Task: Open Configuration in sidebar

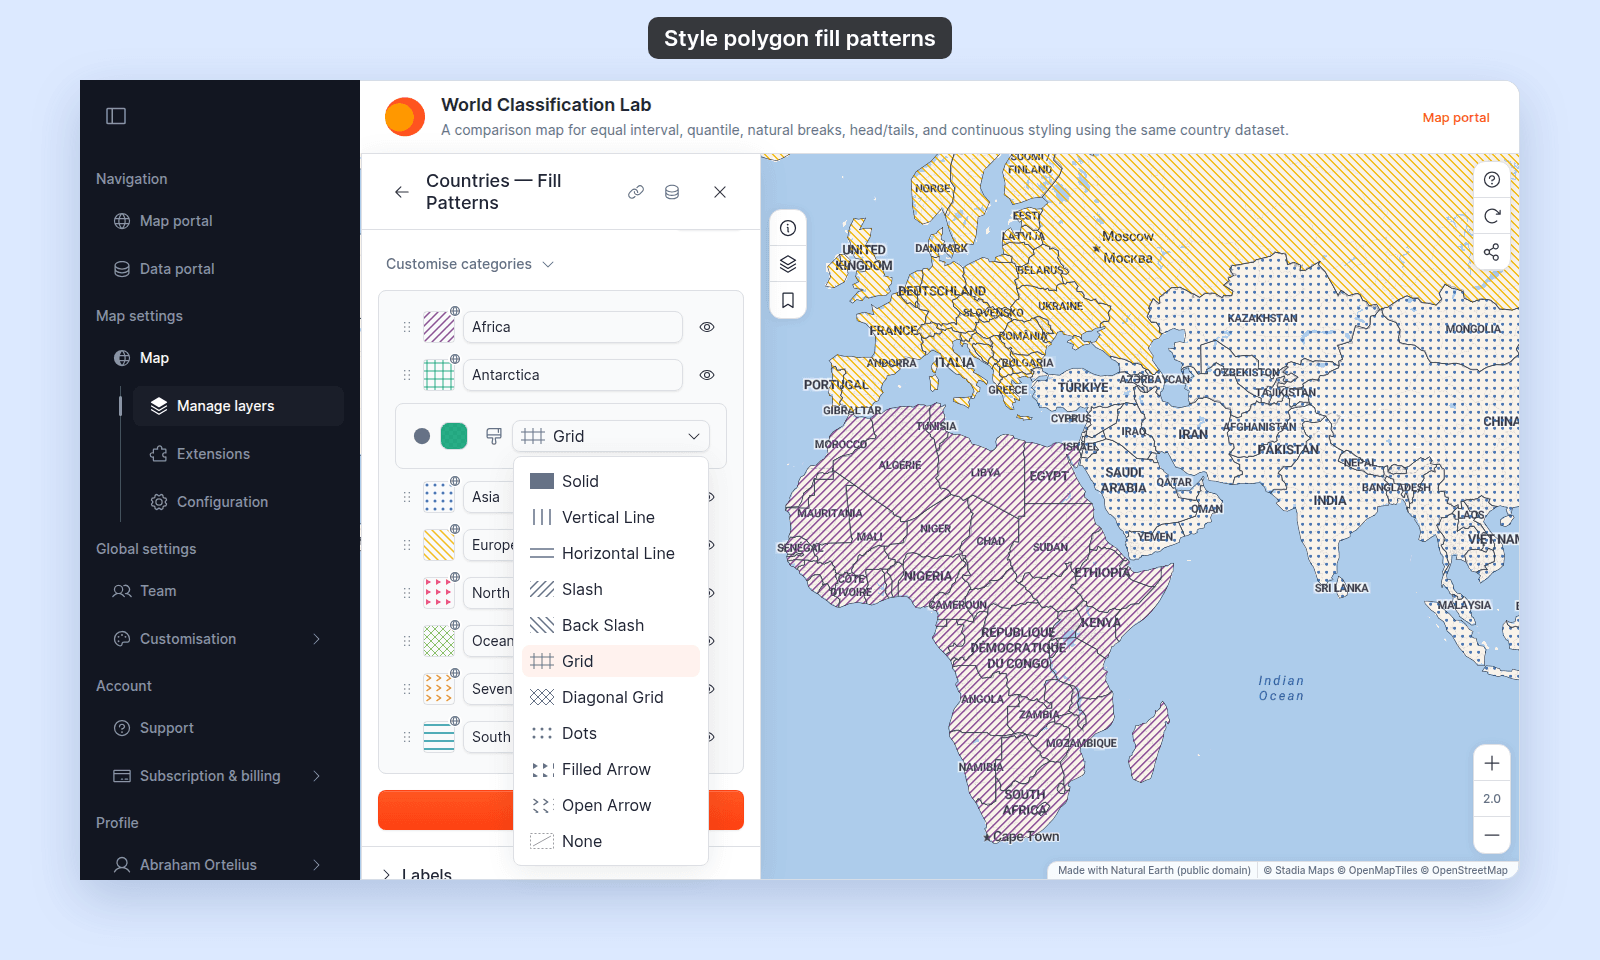Action: pos(238,502)
